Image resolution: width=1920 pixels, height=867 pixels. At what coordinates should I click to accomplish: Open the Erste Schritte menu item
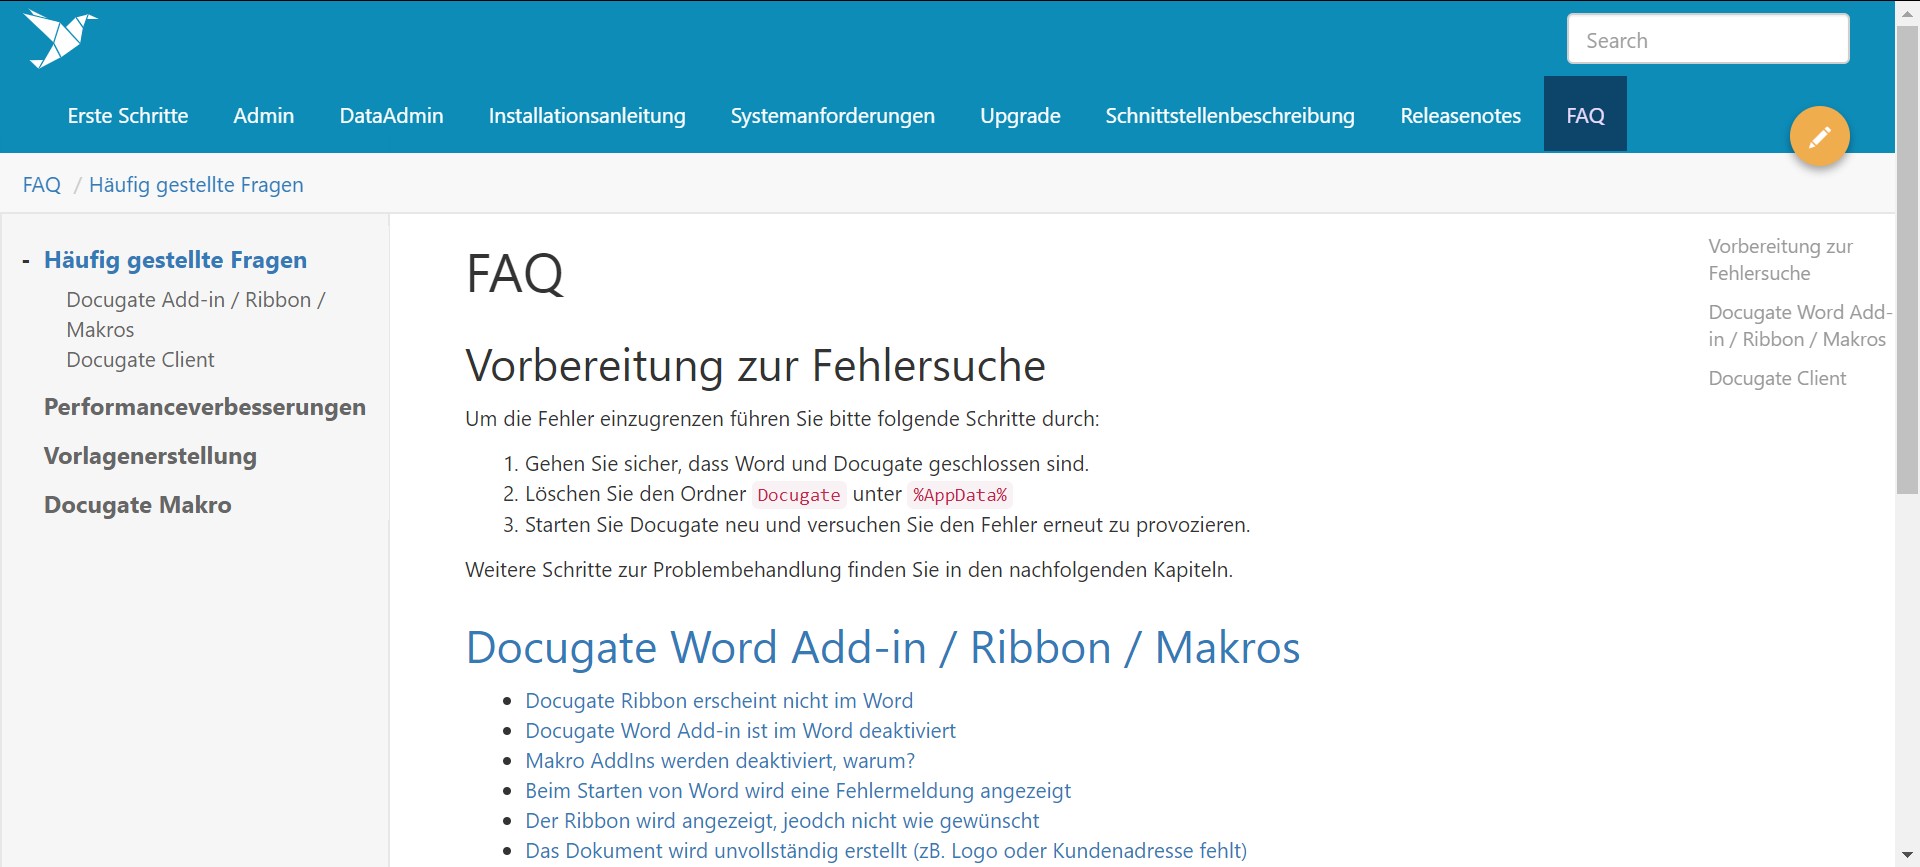coord(128,115)
